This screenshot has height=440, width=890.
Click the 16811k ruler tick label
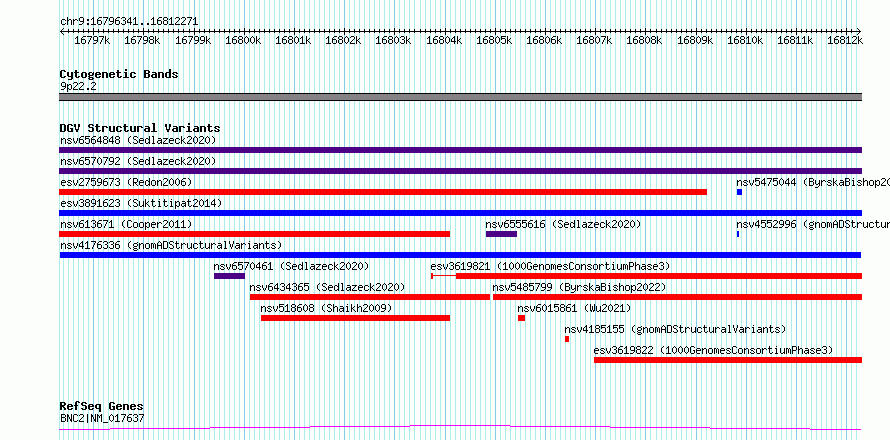(x=795, y=41)
